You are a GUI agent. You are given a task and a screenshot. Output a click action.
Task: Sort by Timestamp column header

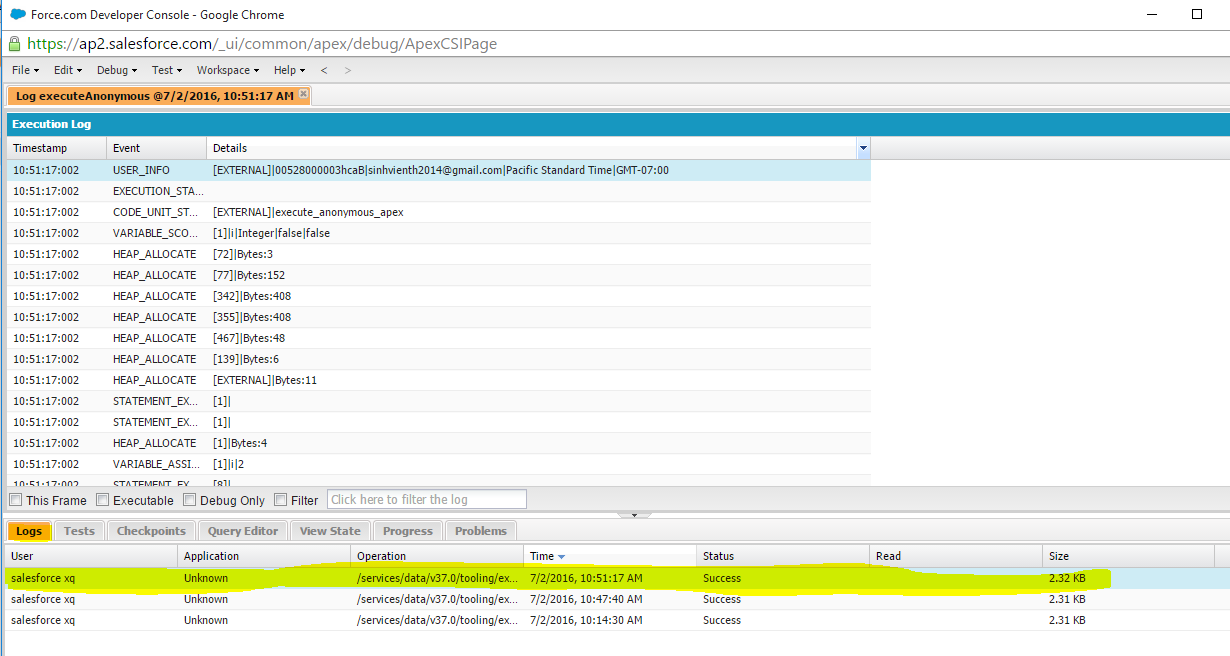click(x=56, y=148)
